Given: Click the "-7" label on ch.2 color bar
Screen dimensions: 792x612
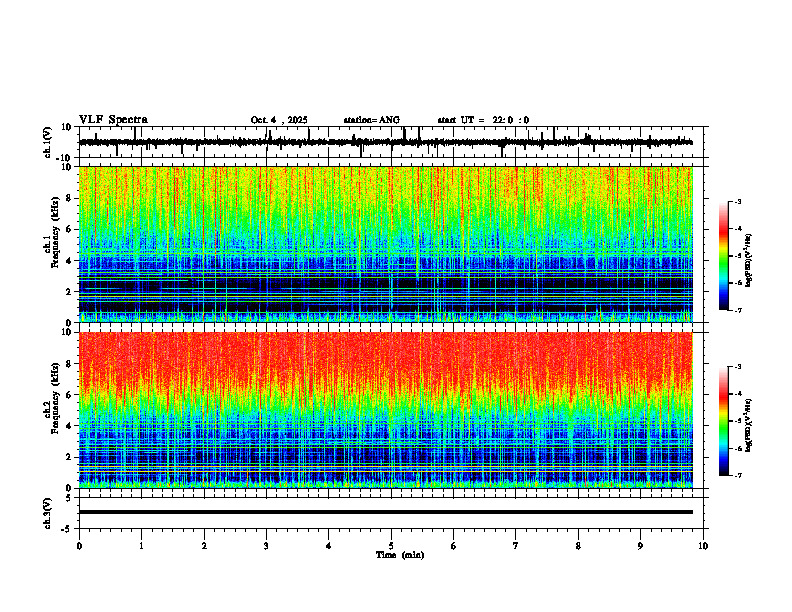Looking at the screenshot, I should click(738, 475).
